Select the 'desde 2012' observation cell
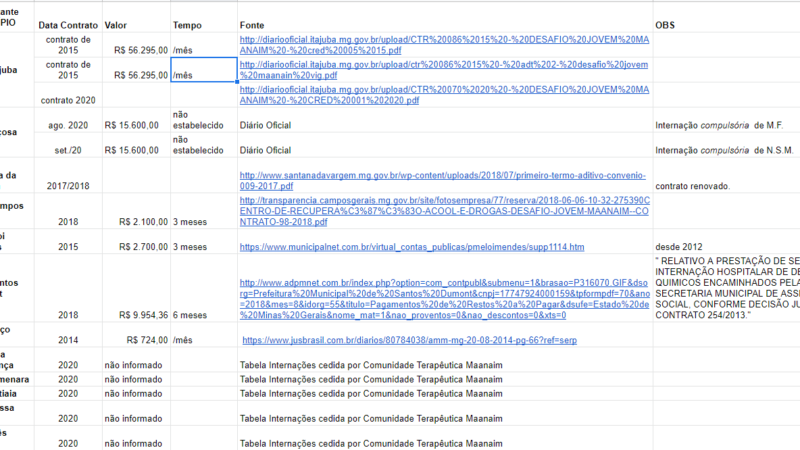This screenshot has width=800, height=450. pos(725,246)
